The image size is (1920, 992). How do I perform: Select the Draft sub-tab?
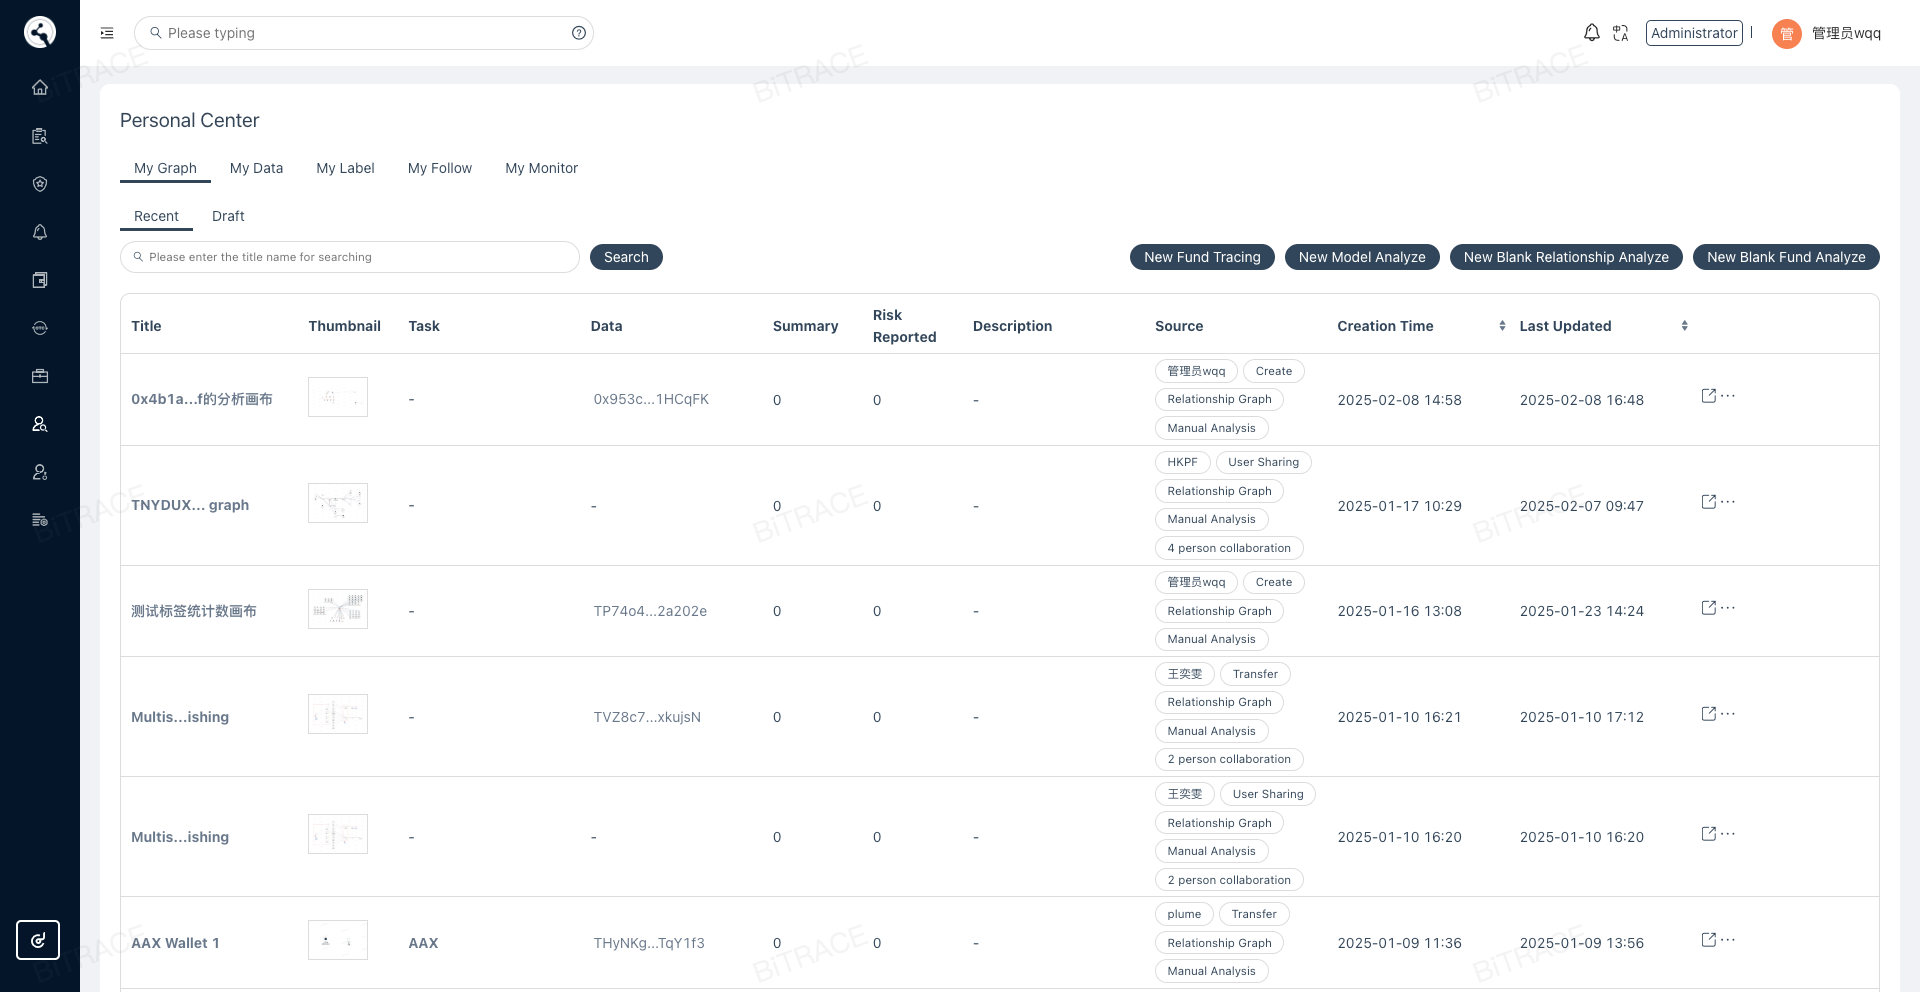pos(228,216)
